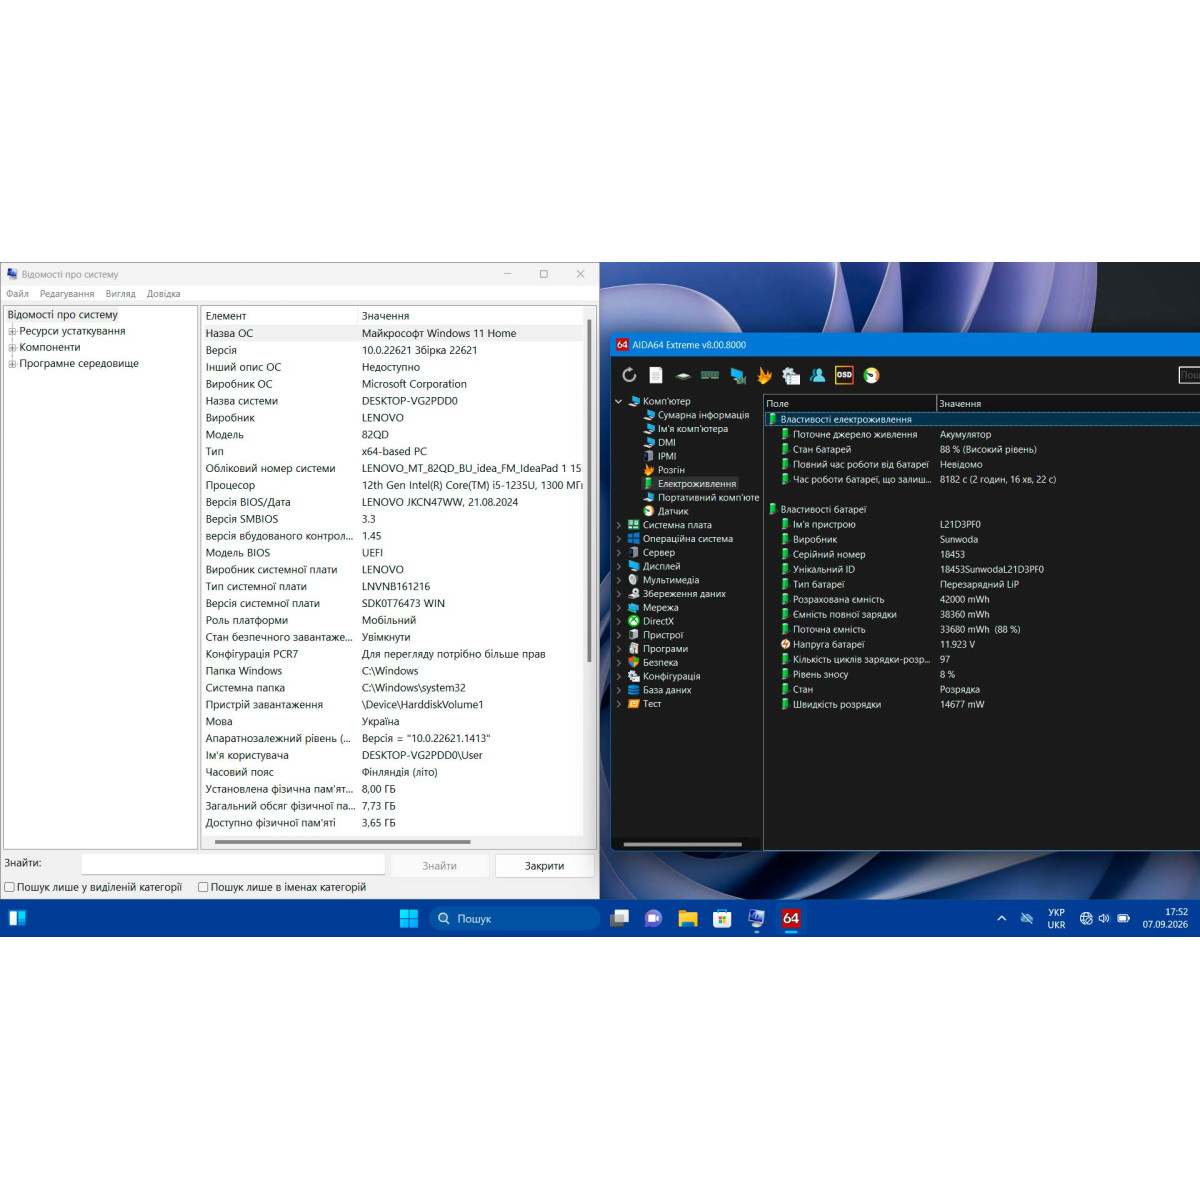The height and width of the screenshot is (1200, 1200).
Task: Open the monitor diagnostics icon in AIDA64
Action: point(738,376)
